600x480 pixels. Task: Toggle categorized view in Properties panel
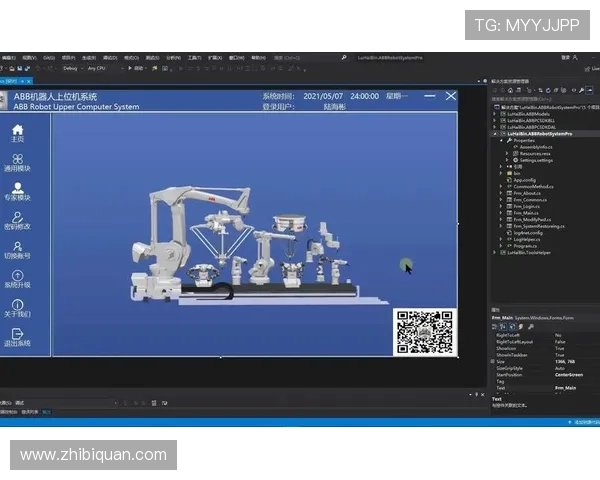click(x=494, y=327)
